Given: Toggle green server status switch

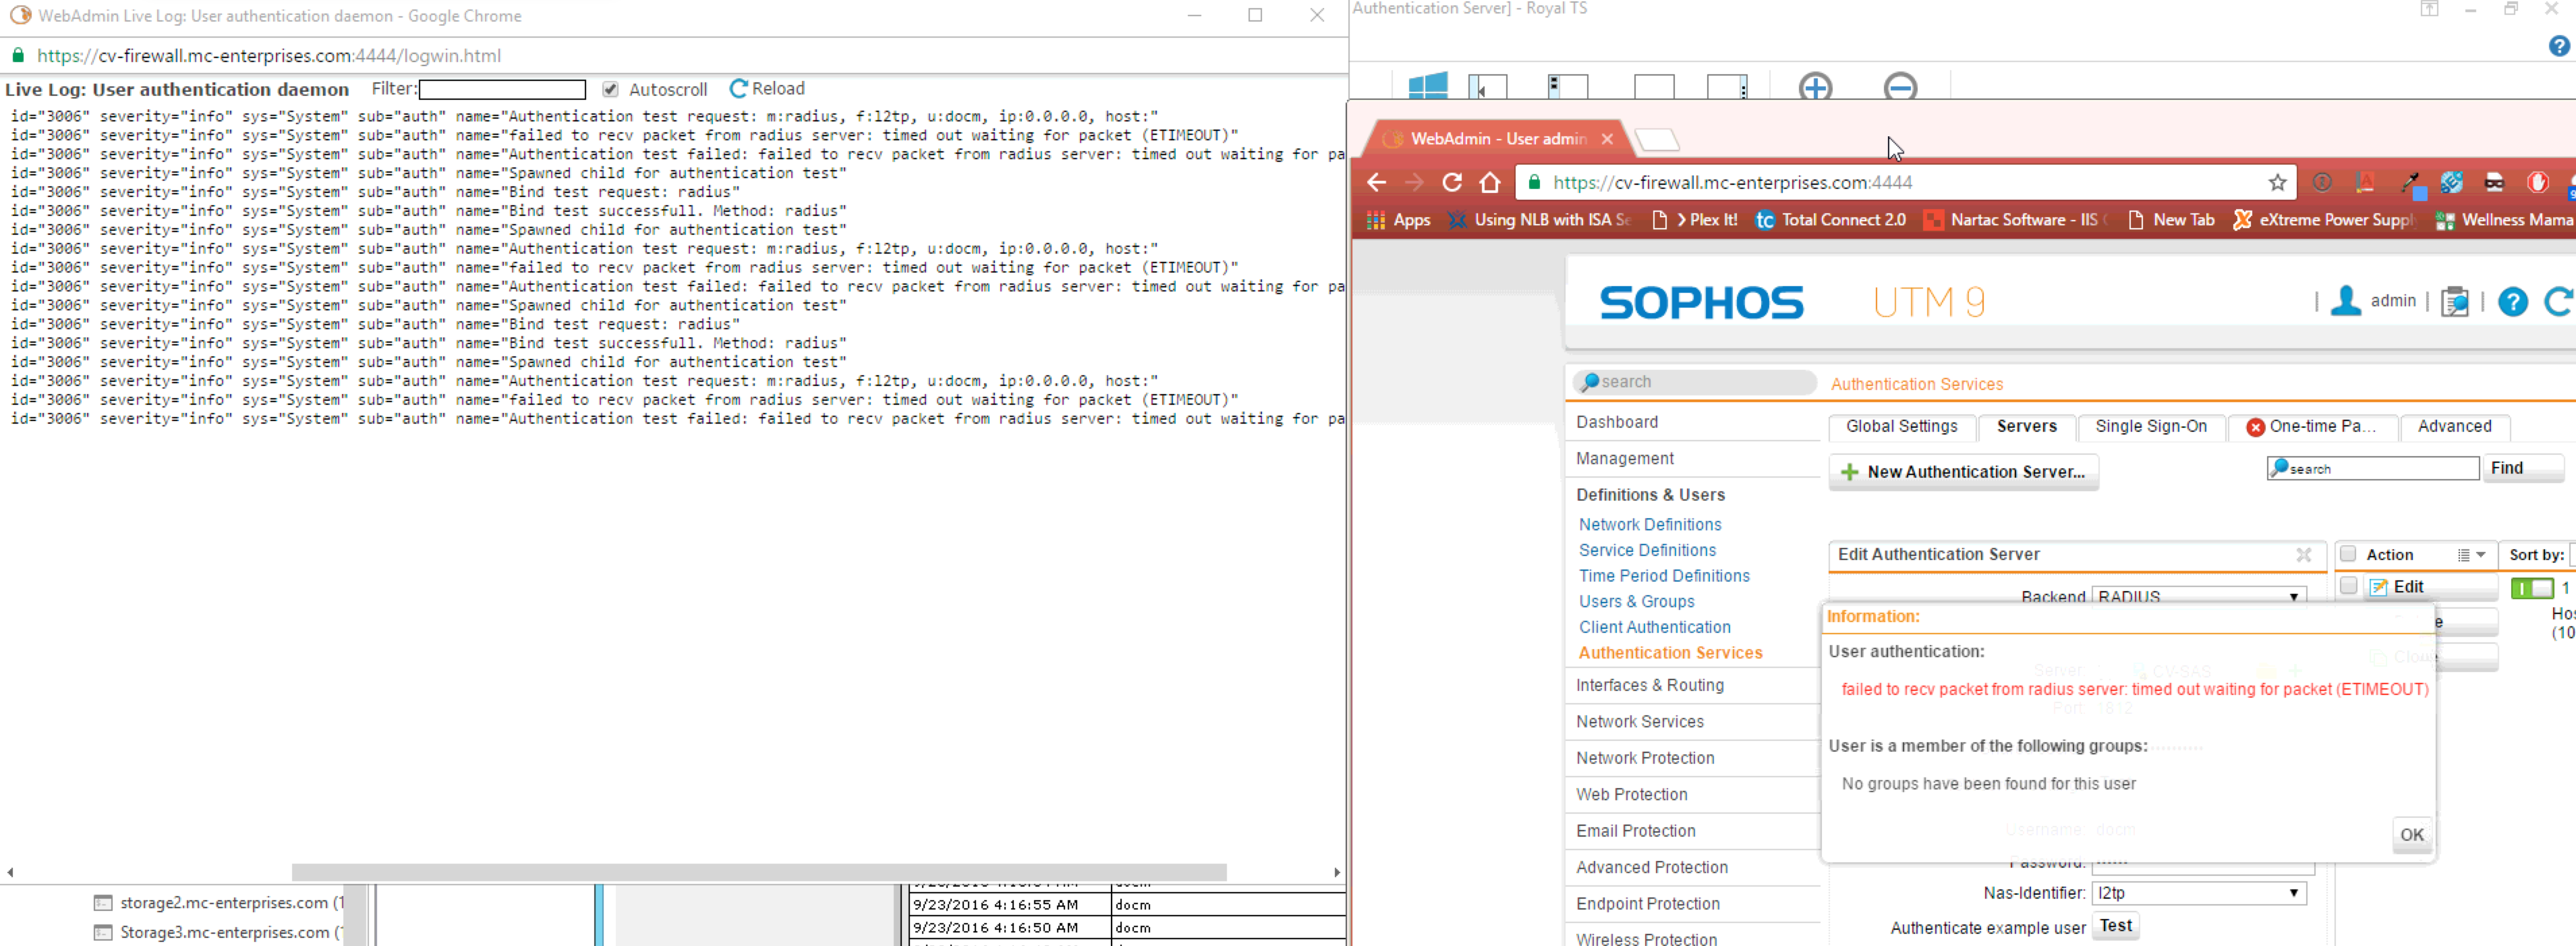Looking at the screenshot, I should (x=2531, y=588).
